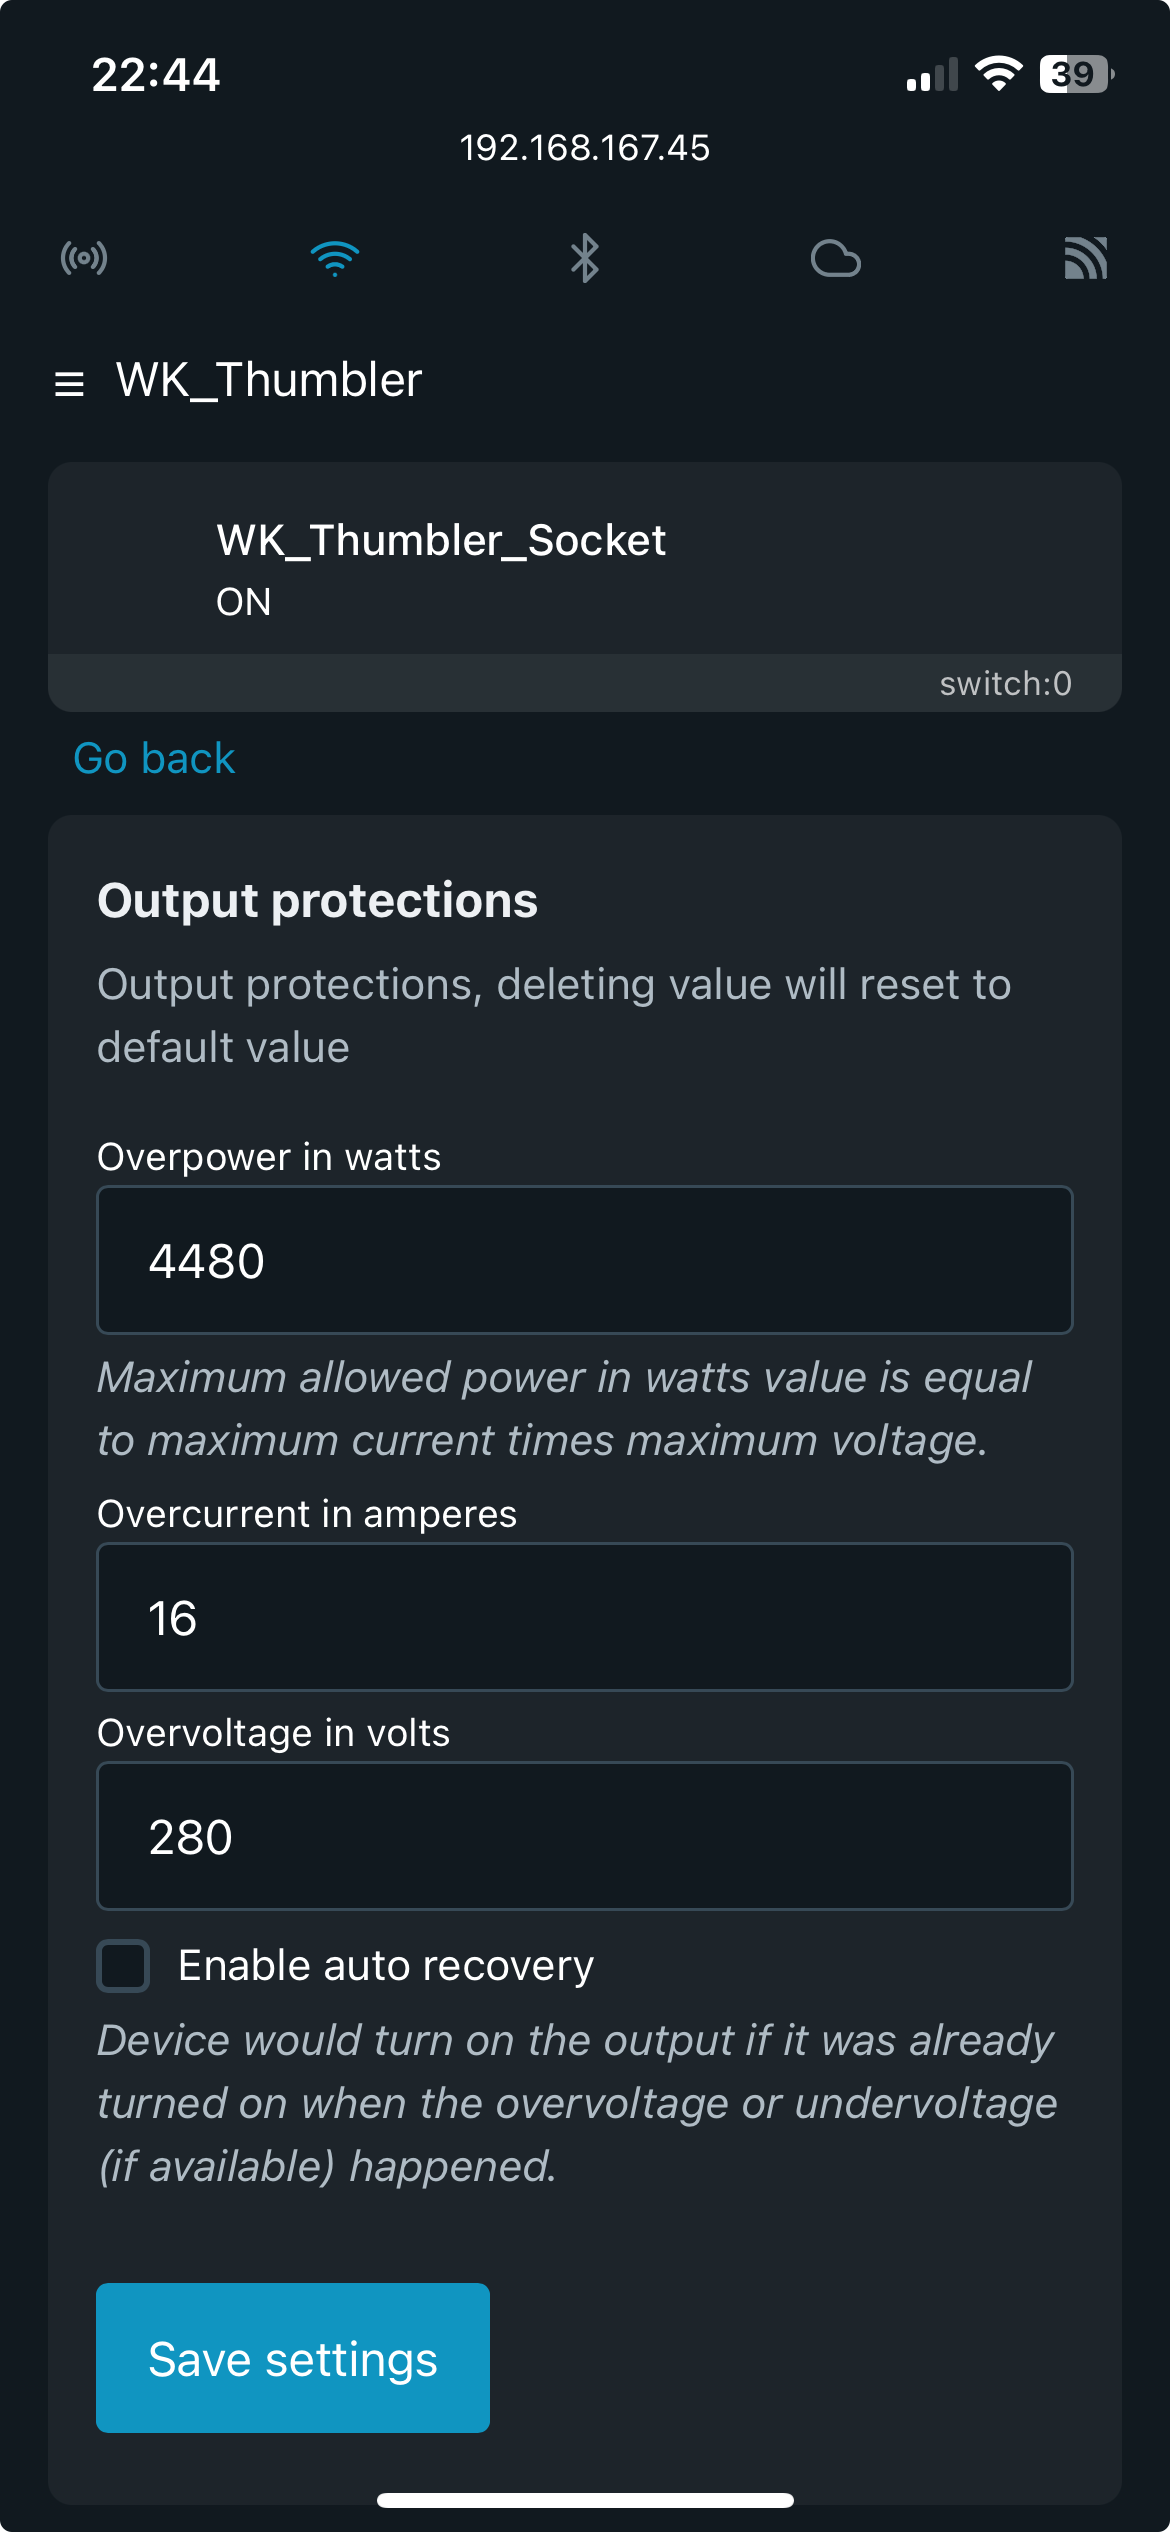The height and width of the screenshot is (2532, 1170).
Task: Tap the access point broadcast icon
Action: click(84, 259)
